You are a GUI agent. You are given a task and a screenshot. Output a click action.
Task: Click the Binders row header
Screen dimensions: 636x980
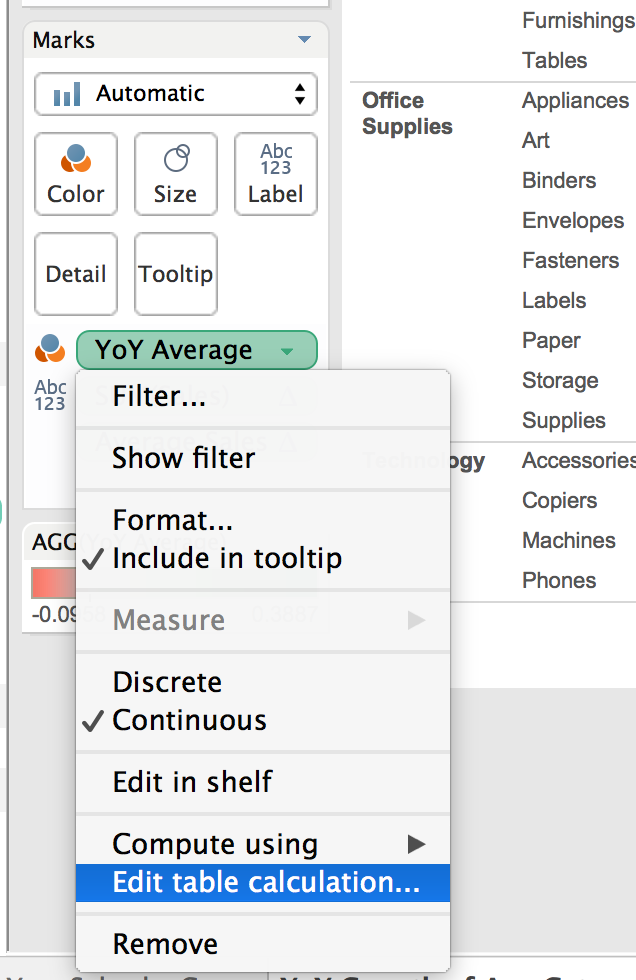click(x=559, y=181)
